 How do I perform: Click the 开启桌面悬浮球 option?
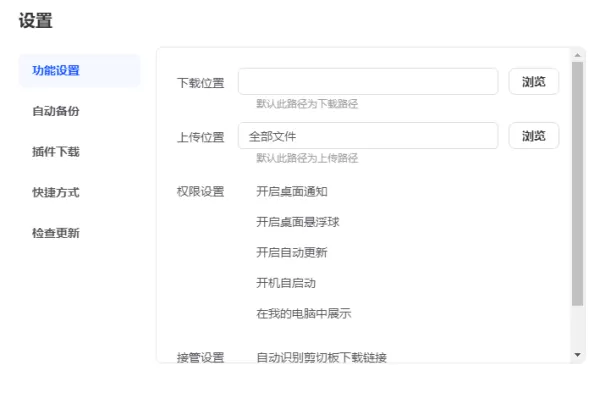pyautogui.click(x=298, y=222)
